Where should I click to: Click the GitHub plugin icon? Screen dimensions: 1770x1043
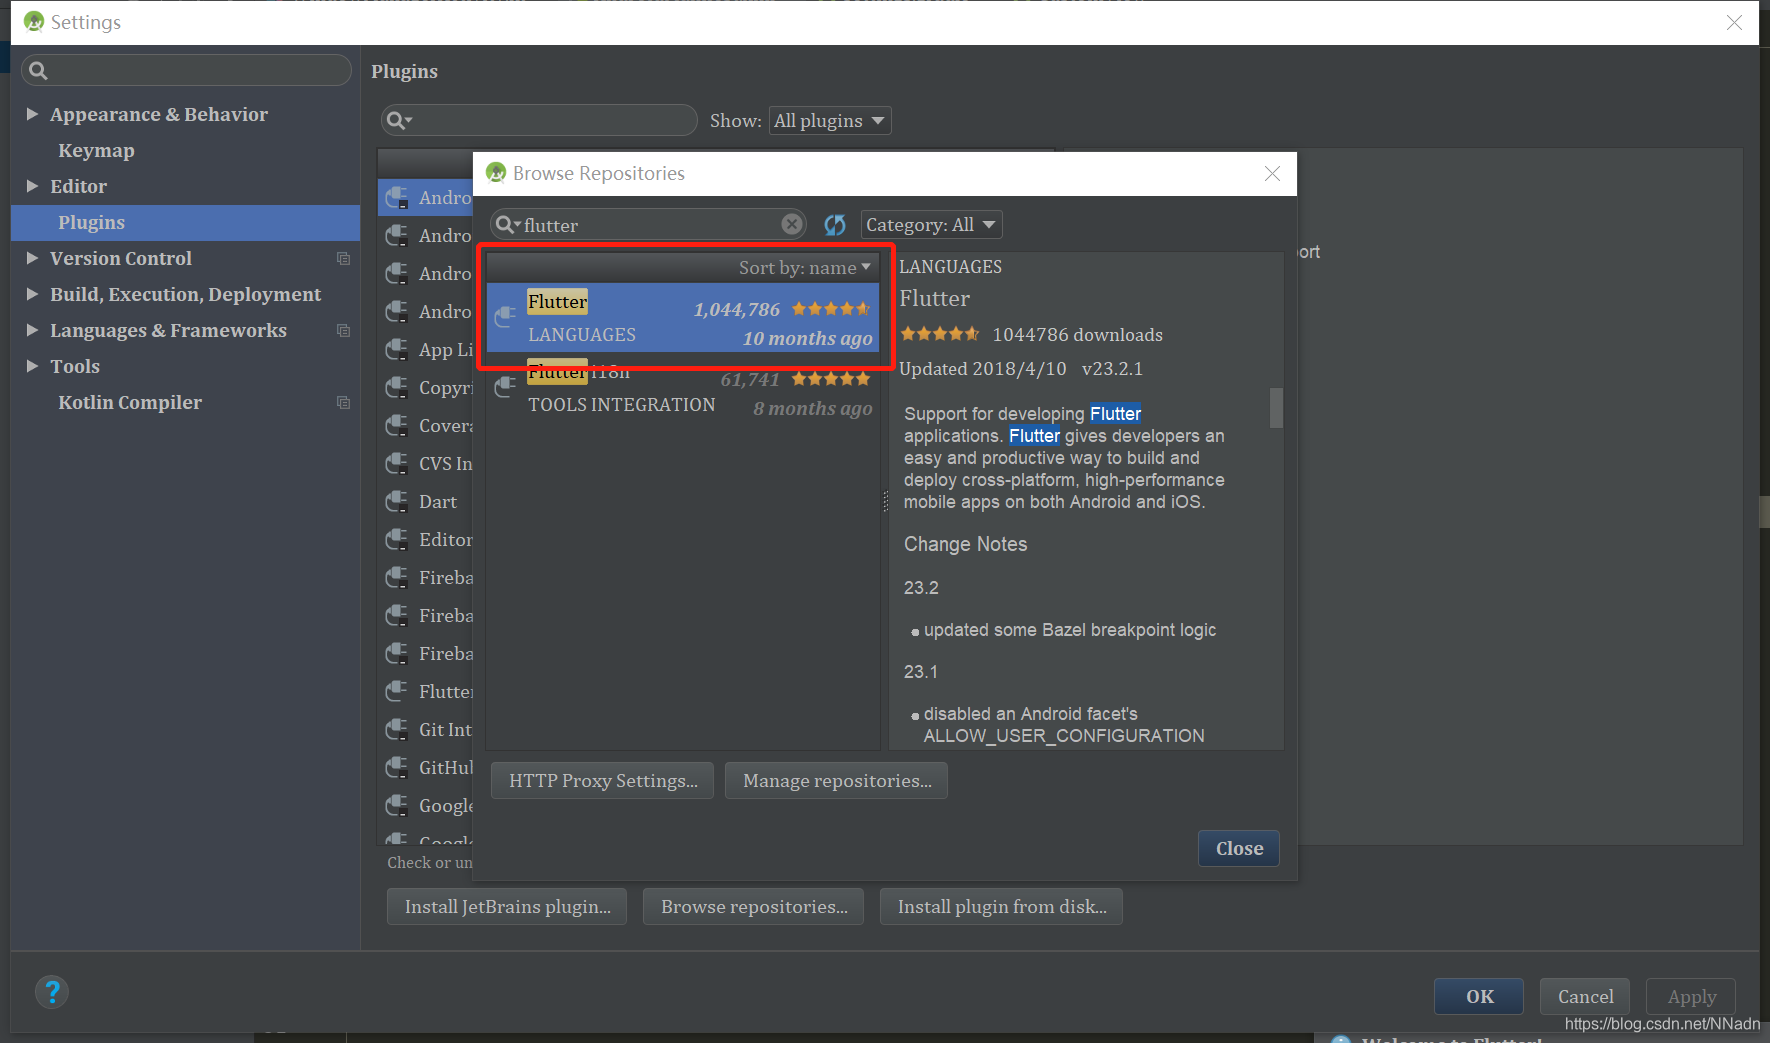coord(397,767)
